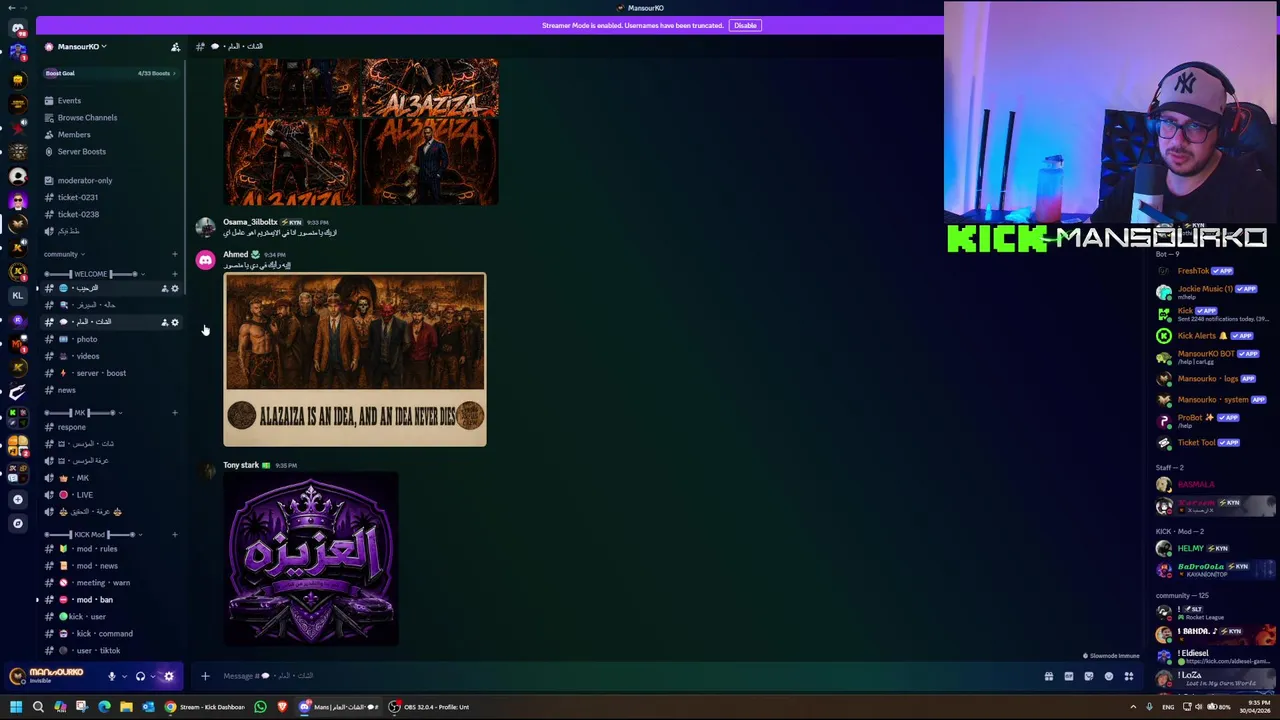Select the ticket-0238 channel
Image resolution: width=1280 pixels, height=720 pixels.
[x=110, y=215]
